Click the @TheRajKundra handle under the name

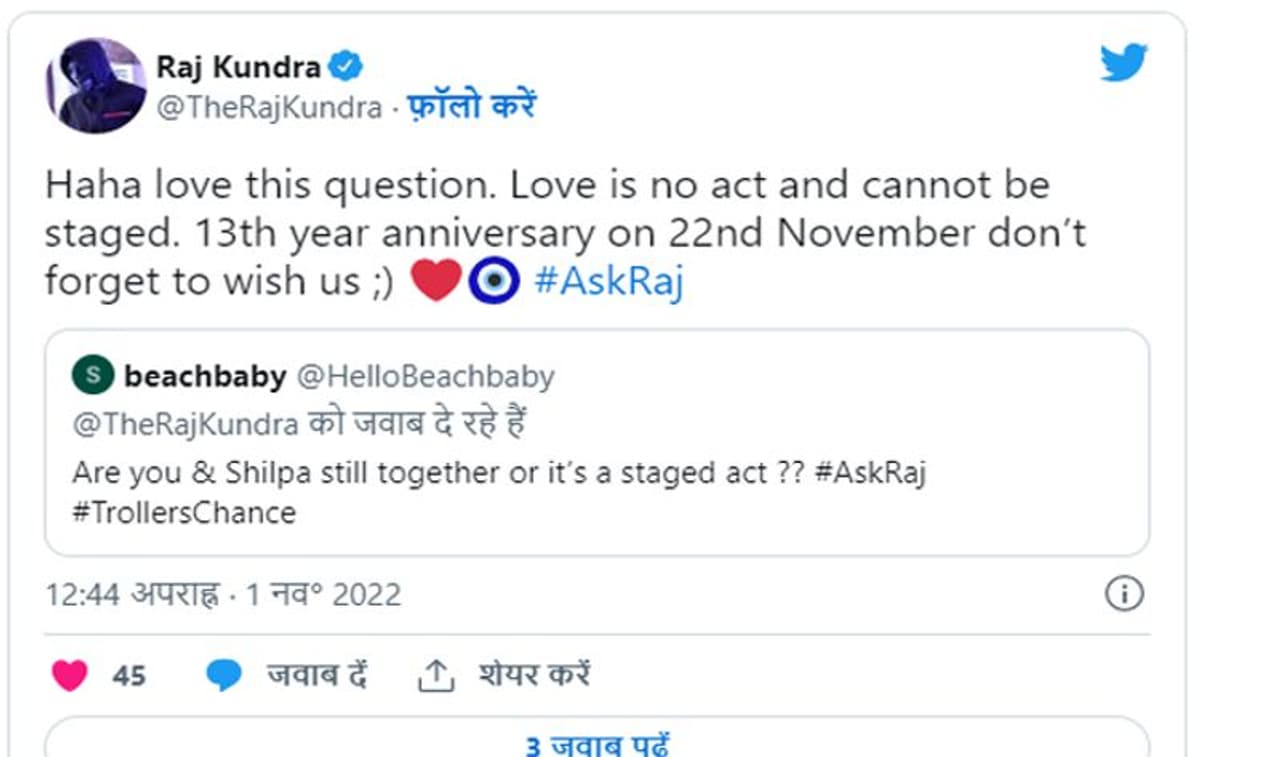click(x=268, y=108)
